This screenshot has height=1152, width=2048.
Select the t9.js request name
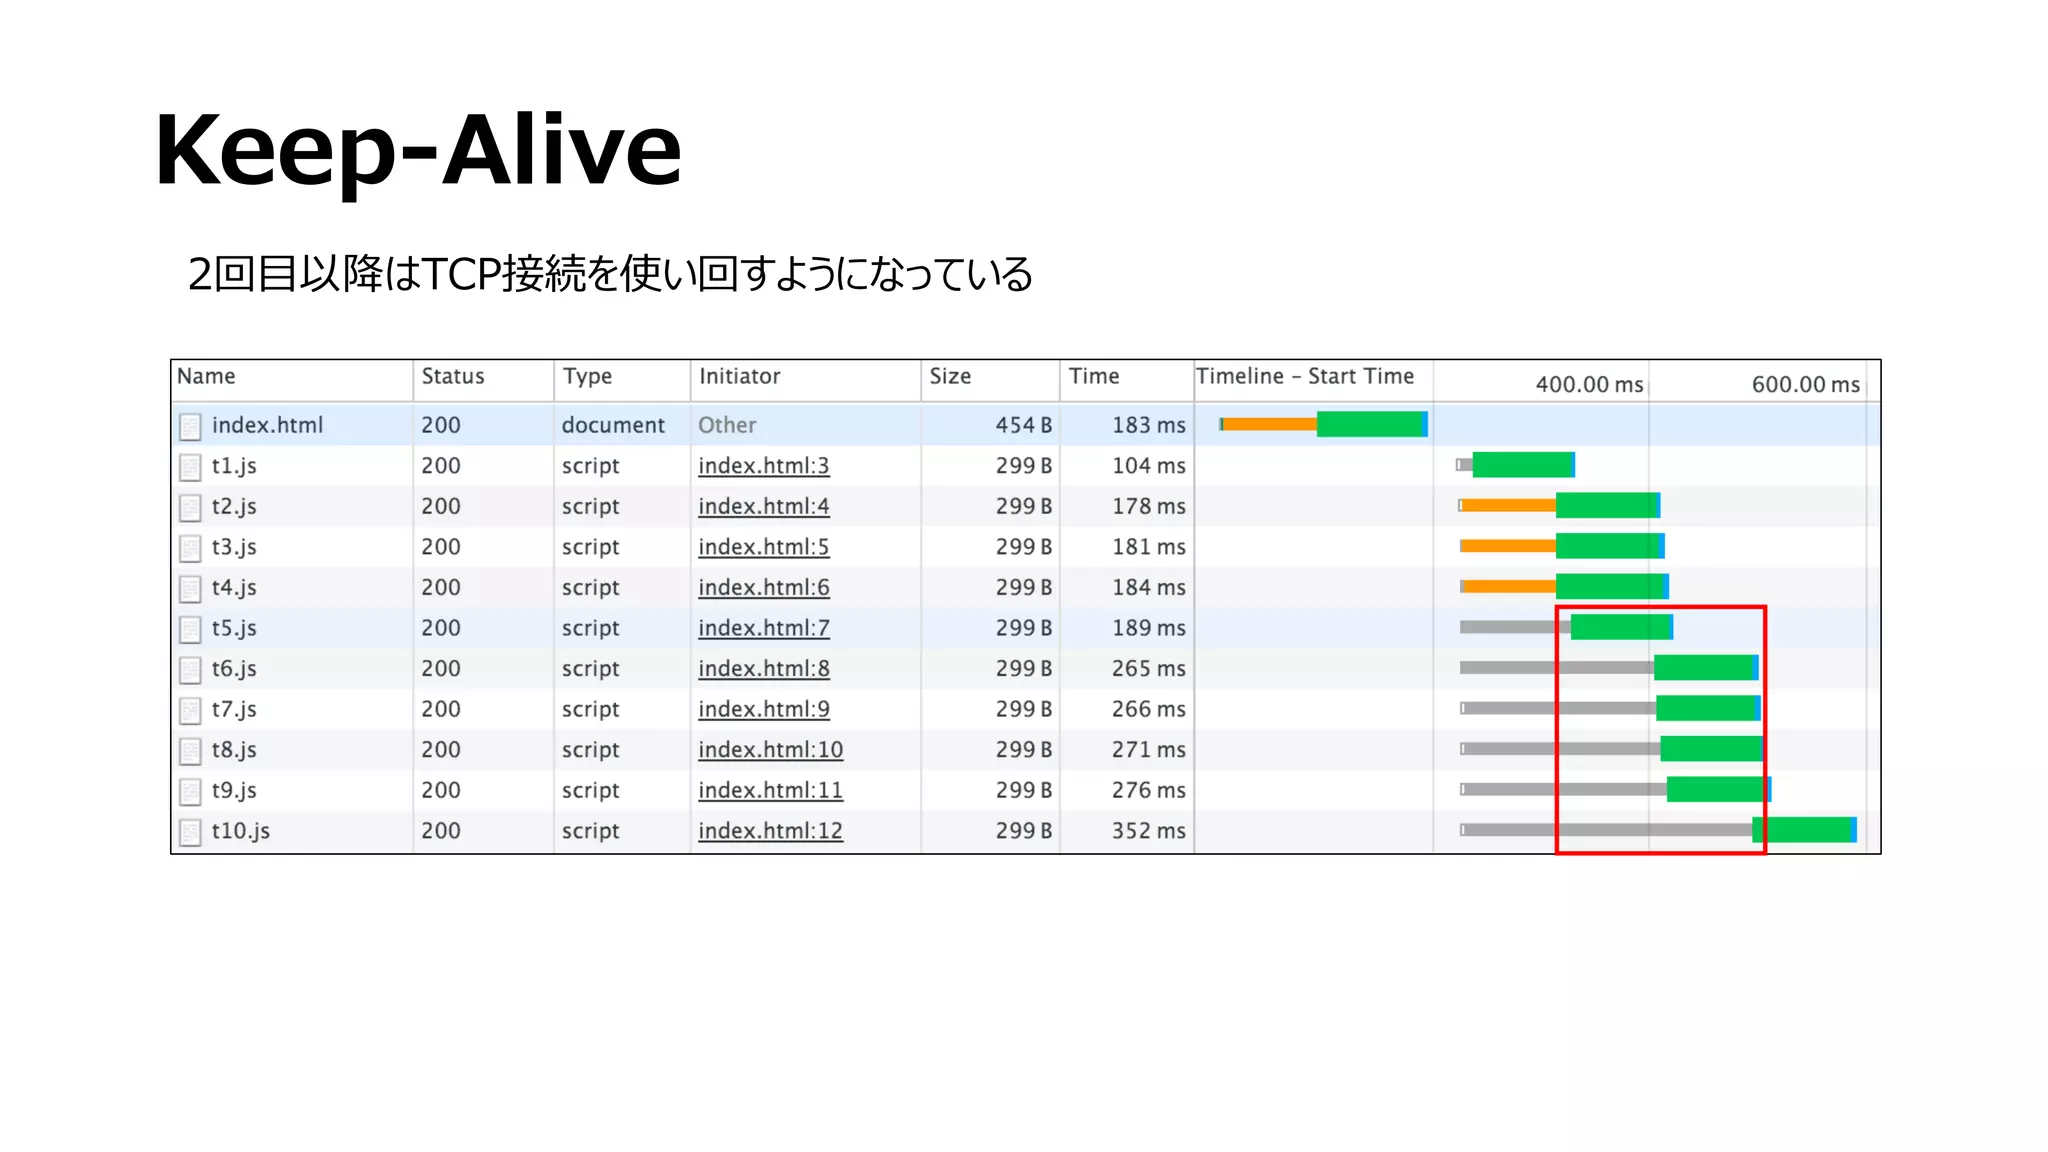234,791
